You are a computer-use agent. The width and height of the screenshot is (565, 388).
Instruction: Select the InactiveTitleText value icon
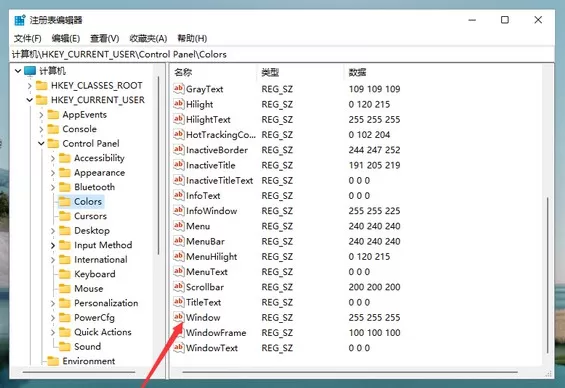coord(178,180)
